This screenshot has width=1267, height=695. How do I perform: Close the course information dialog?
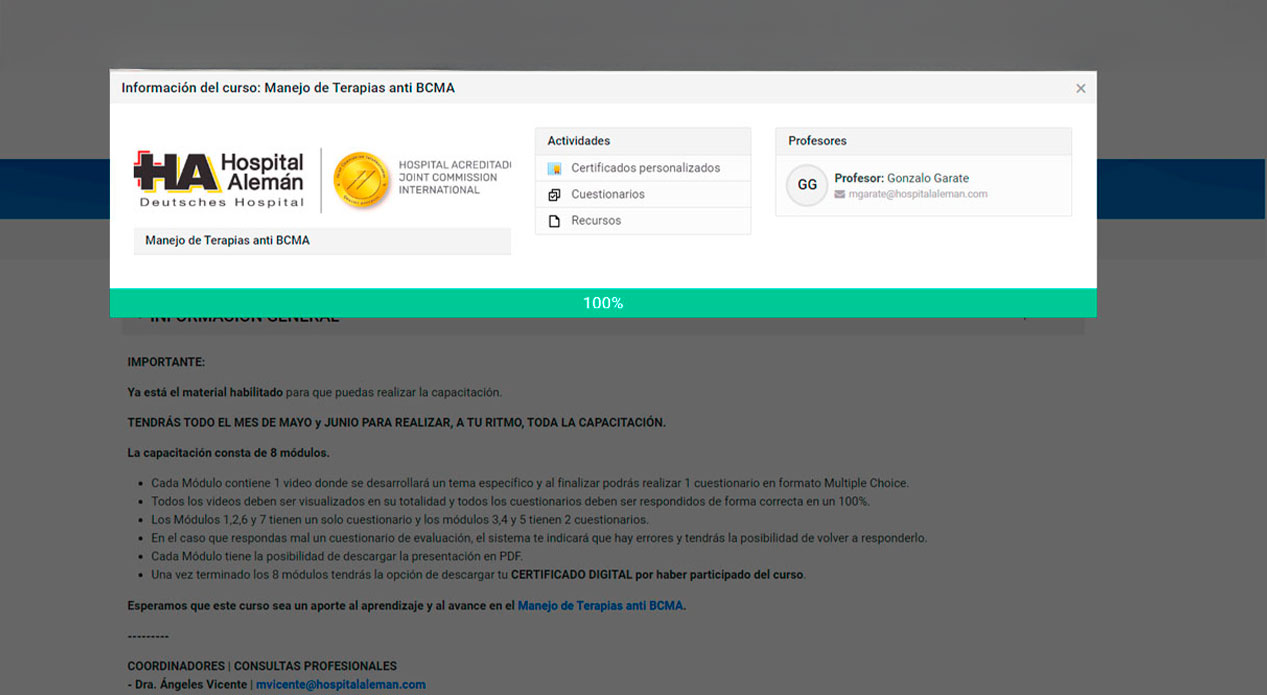[x=1080, y=88]
